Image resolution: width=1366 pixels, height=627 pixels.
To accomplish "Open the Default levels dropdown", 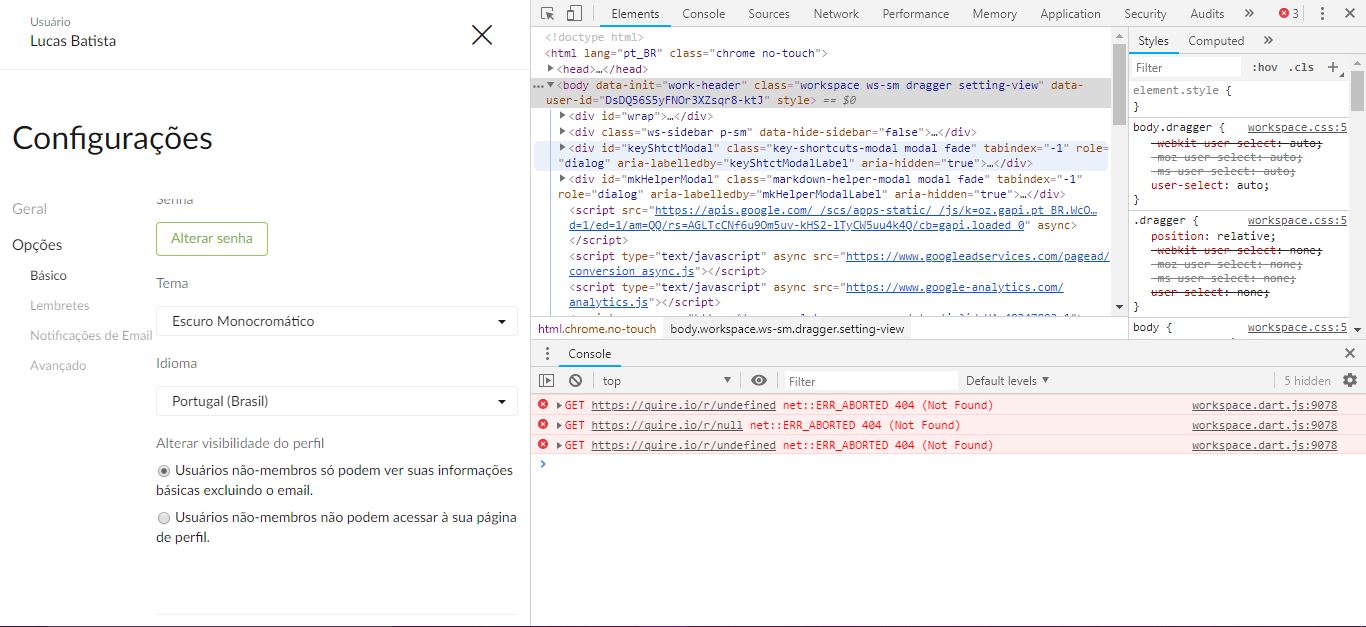I will pos(1008,381).
